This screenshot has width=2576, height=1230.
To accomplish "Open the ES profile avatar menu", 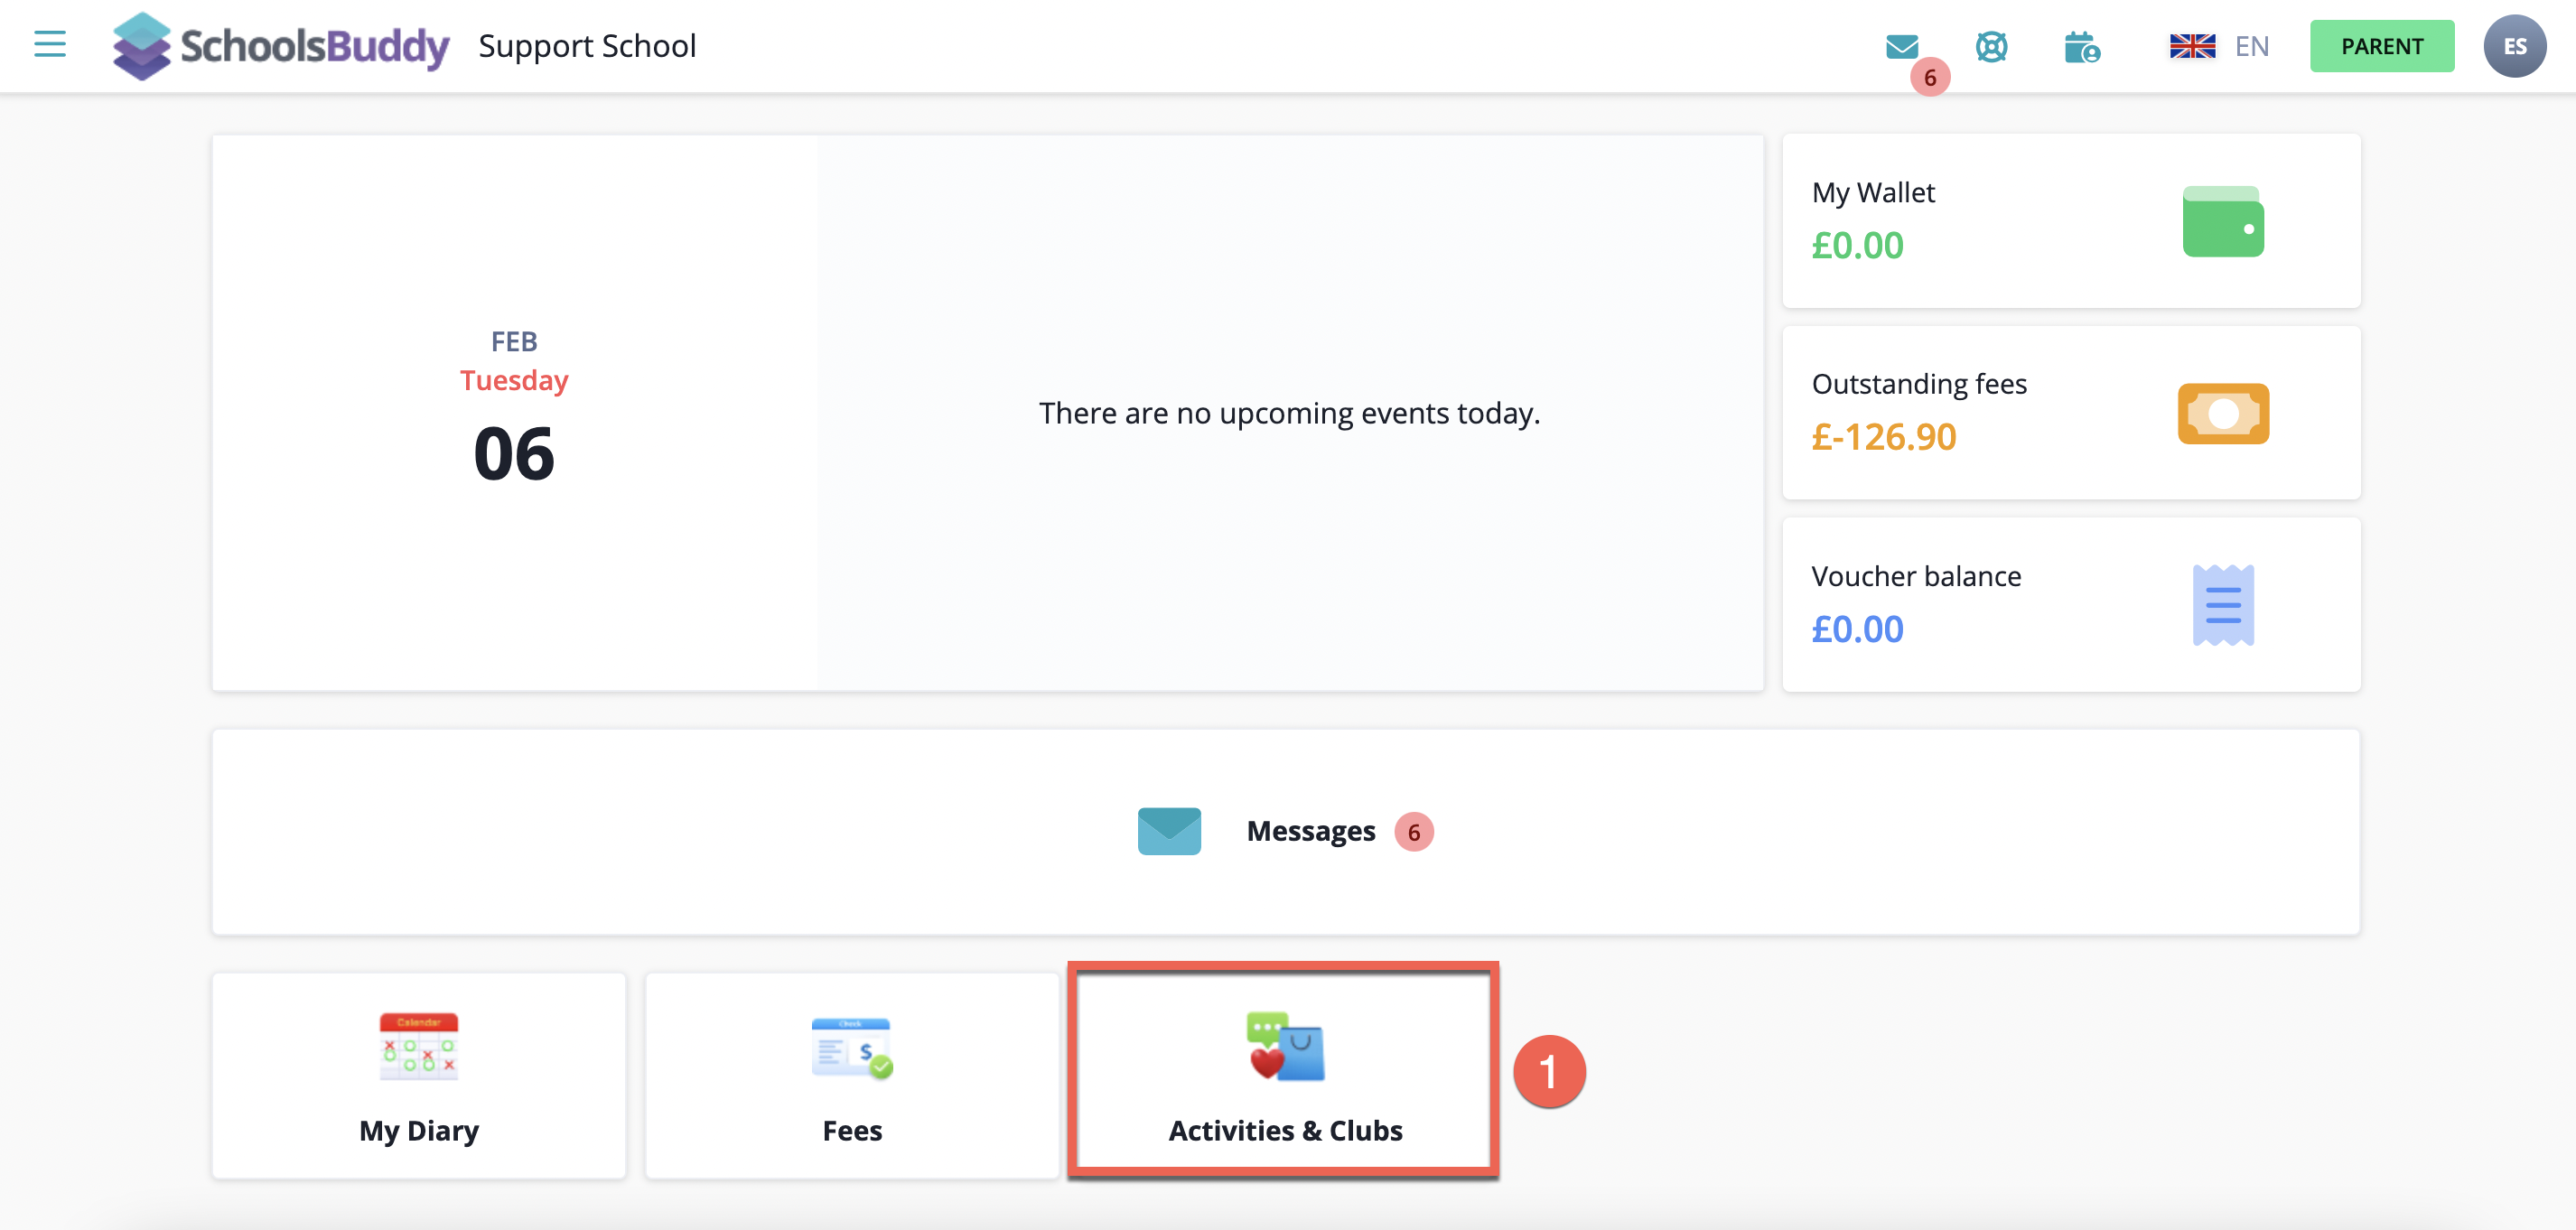I will coord(2515,45).
